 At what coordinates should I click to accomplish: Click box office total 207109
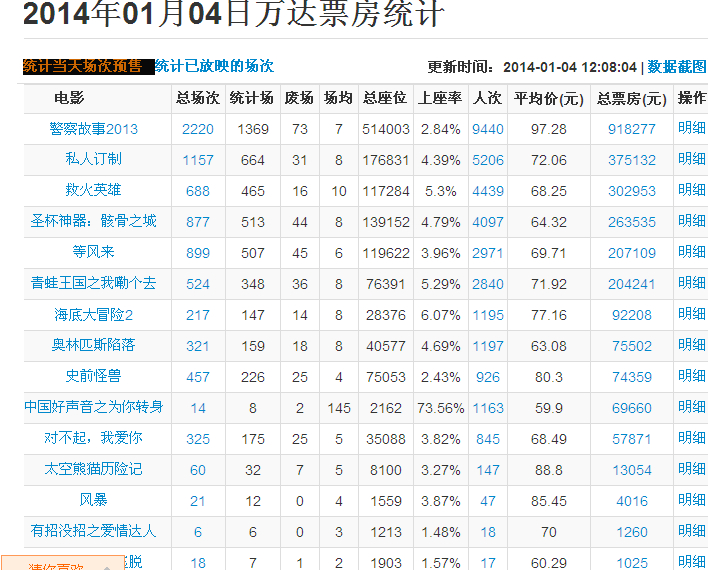pos(632,253)
